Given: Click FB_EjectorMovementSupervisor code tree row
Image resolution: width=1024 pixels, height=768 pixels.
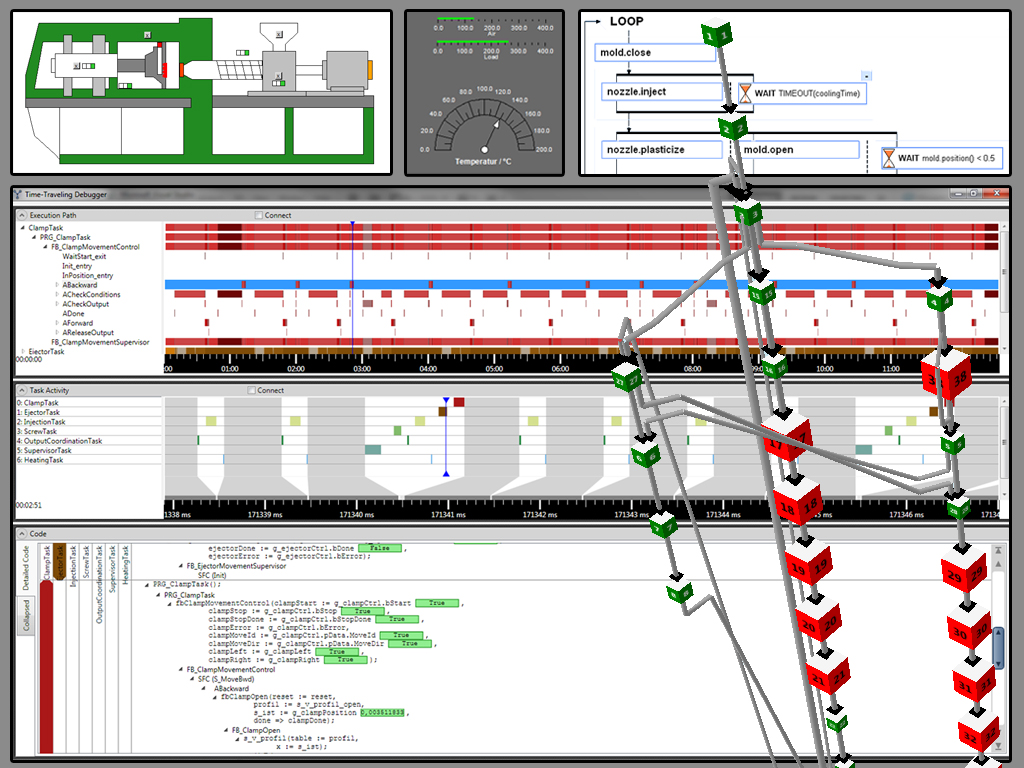Looking at the screenshot, I should point(236,566).
